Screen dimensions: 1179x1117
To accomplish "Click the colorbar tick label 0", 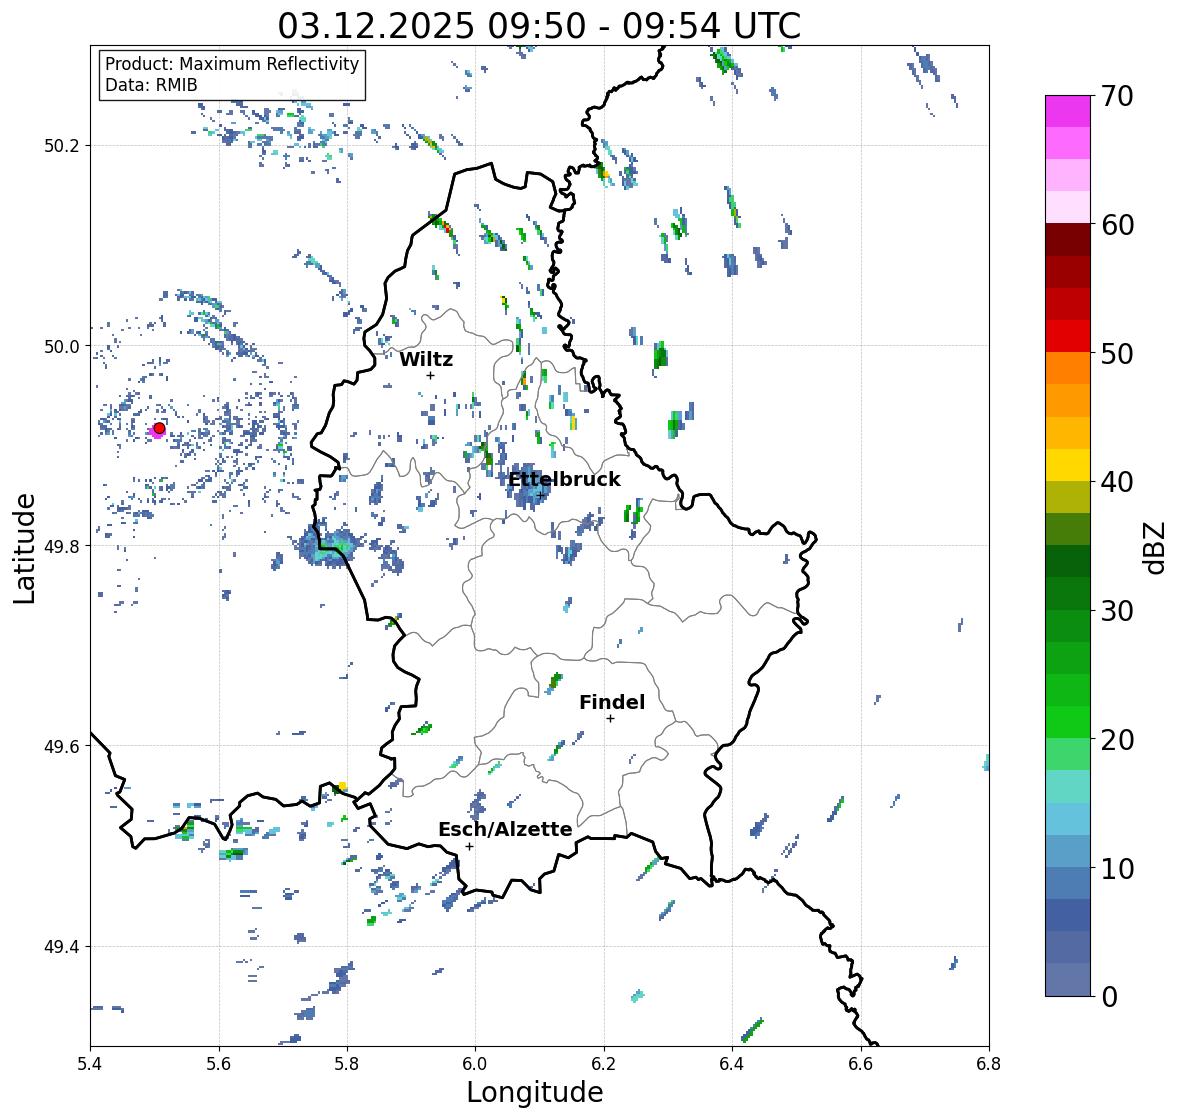I will pyautogui.click(x=1109, y=997).
